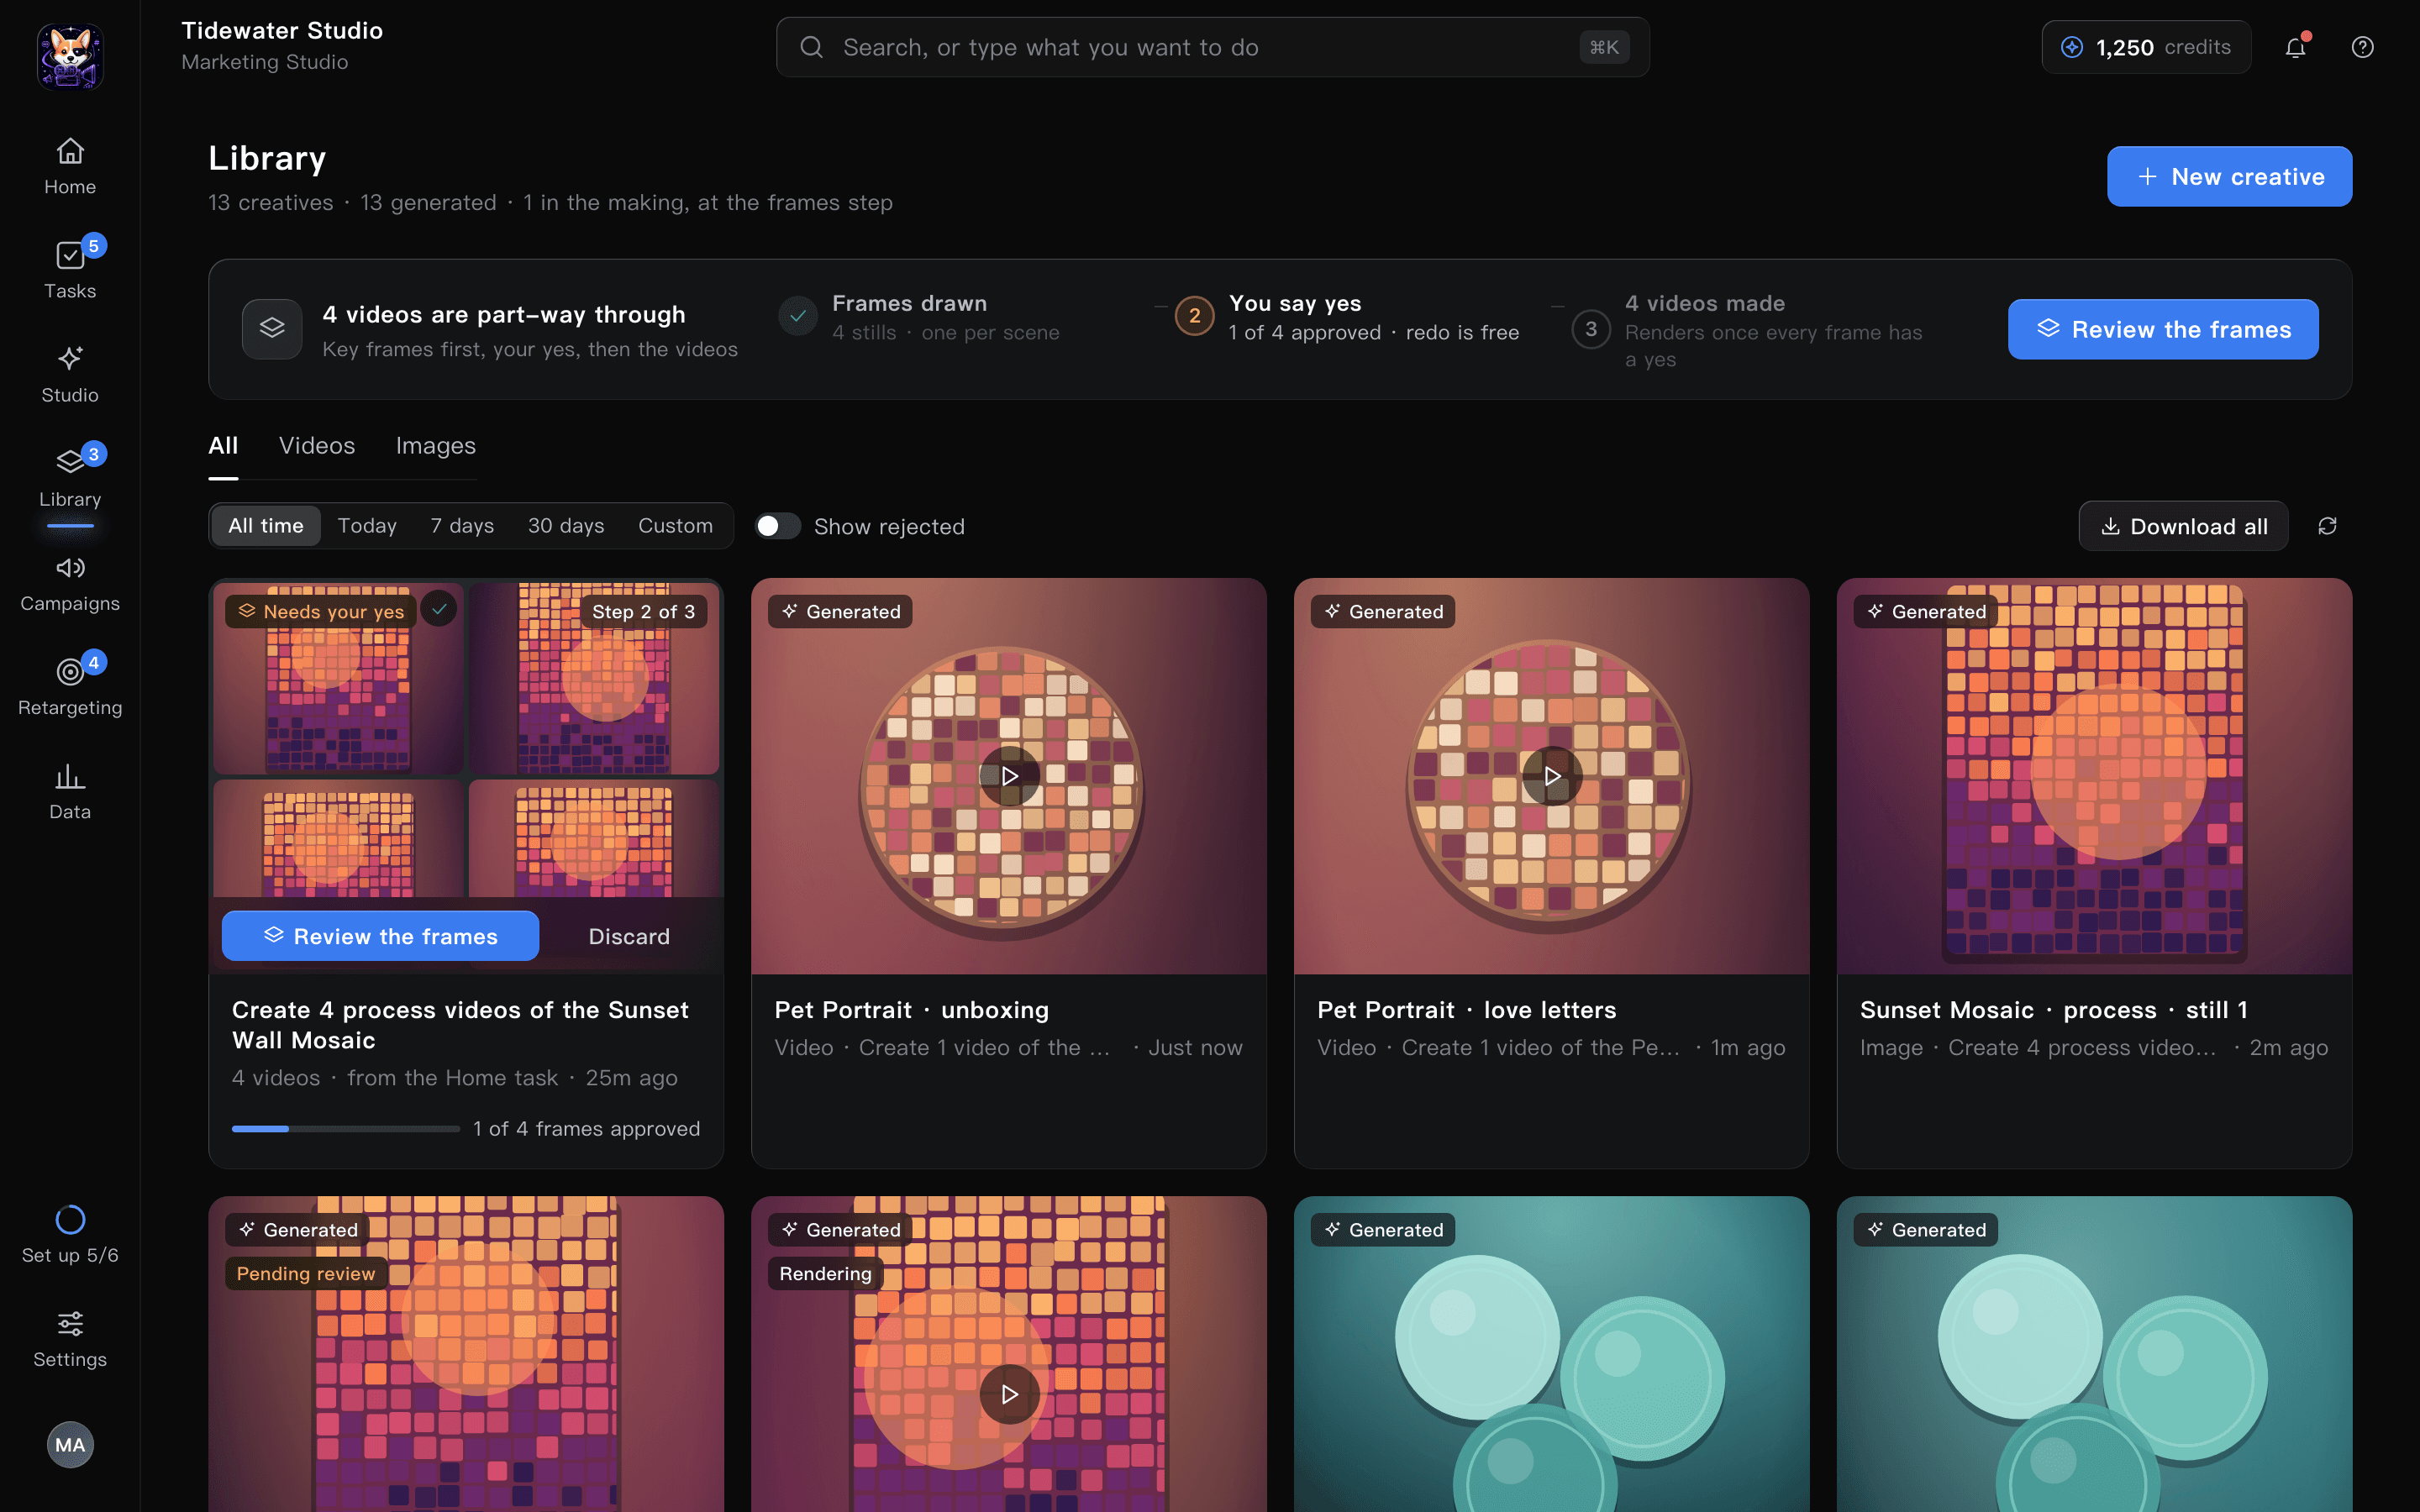Open the Pending review mosaic thumbnail

pyautogui.click(x=466, y=1354)
